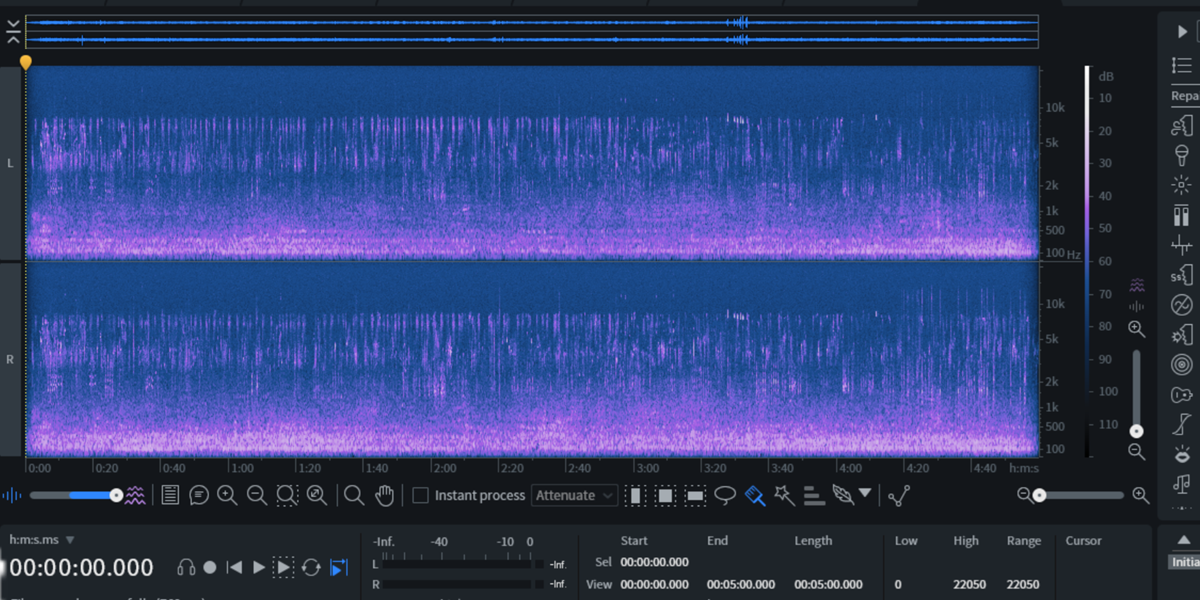Open the markers and regions list icon
The image size is (1200, 600).
pyautogui.click(x=170, y=495)
